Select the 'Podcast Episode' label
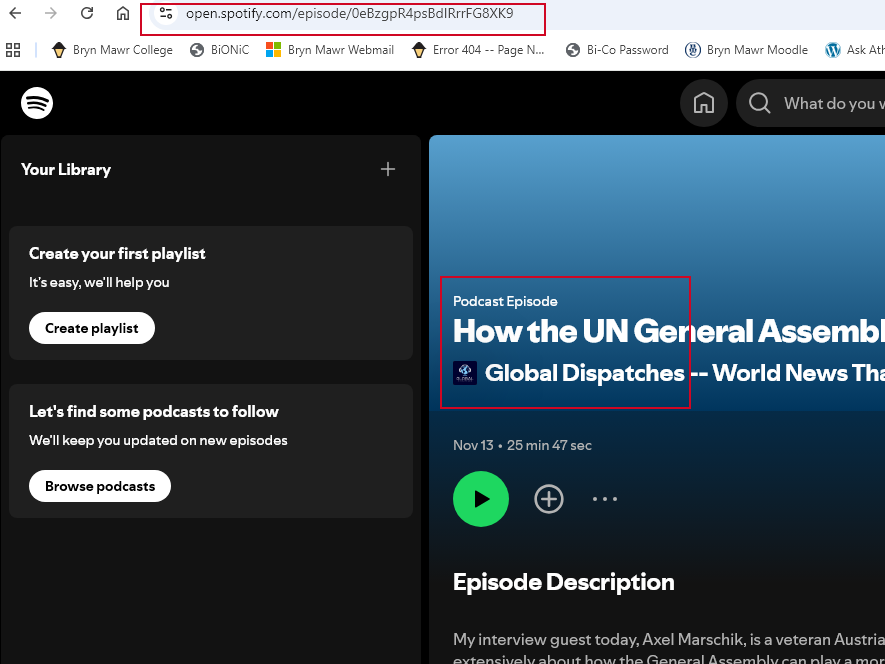This screenshot has width=885, height=664. tap(505, 302)
